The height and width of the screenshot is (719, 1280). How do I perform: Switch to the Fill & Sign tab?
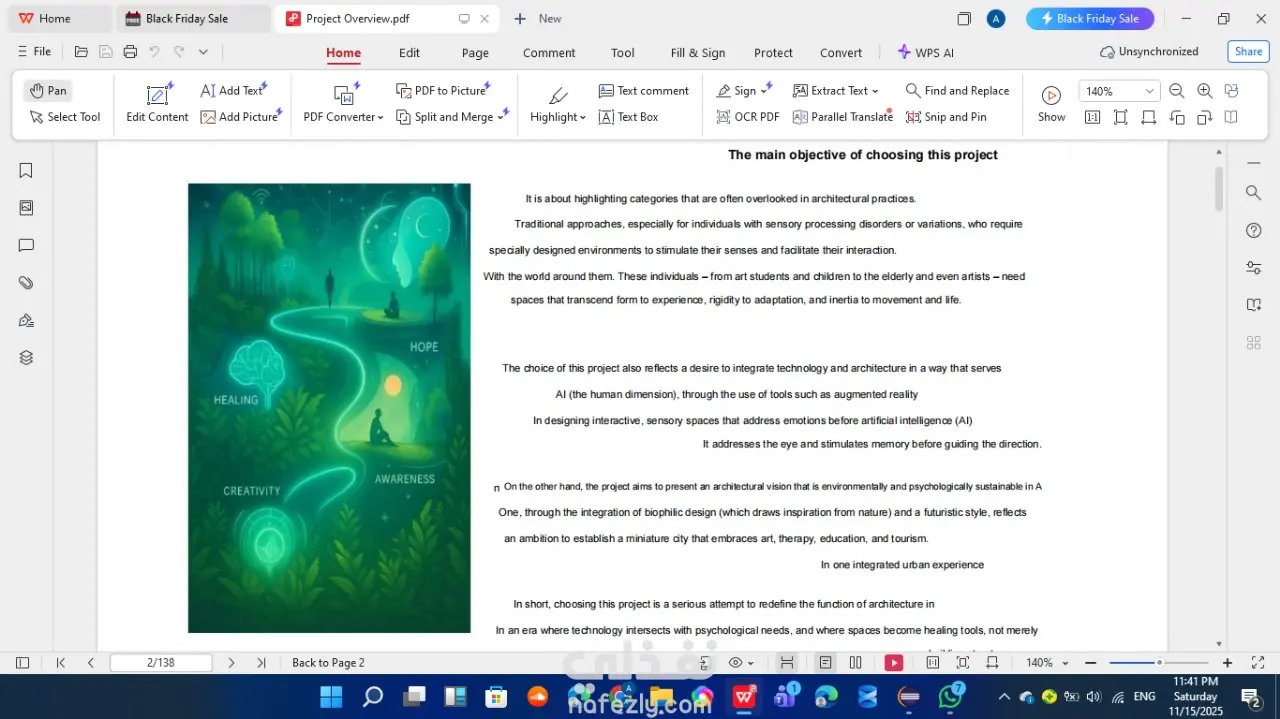tap(698, 53)
